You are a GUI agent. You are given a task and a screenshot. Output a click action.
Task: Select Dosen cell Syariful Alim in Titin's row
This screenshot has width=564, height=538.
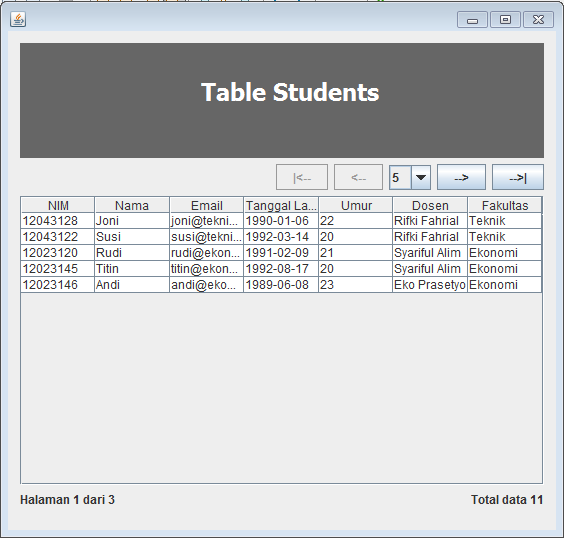click(430, 269)
